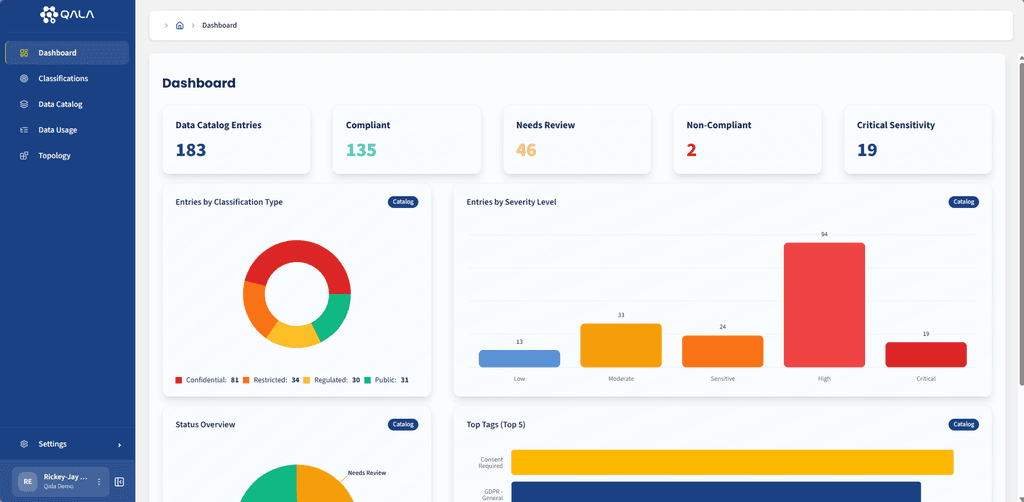Click the Top Tags (Top 5) title
The height and width of the screenshot is (502, 1024).
(x=496, y=425)
